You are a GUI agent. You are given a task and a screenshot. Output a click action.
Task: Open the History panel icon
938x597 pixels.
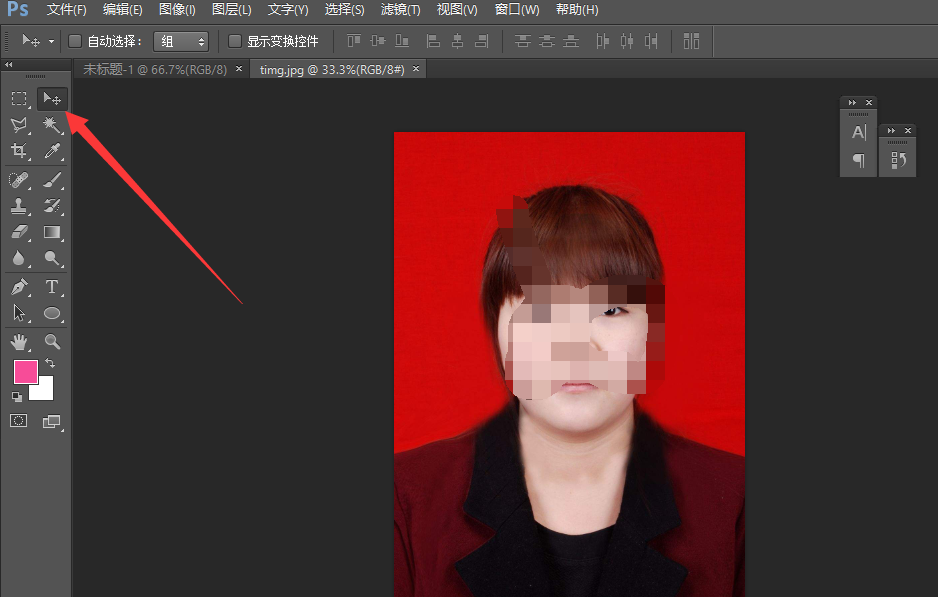898,160
